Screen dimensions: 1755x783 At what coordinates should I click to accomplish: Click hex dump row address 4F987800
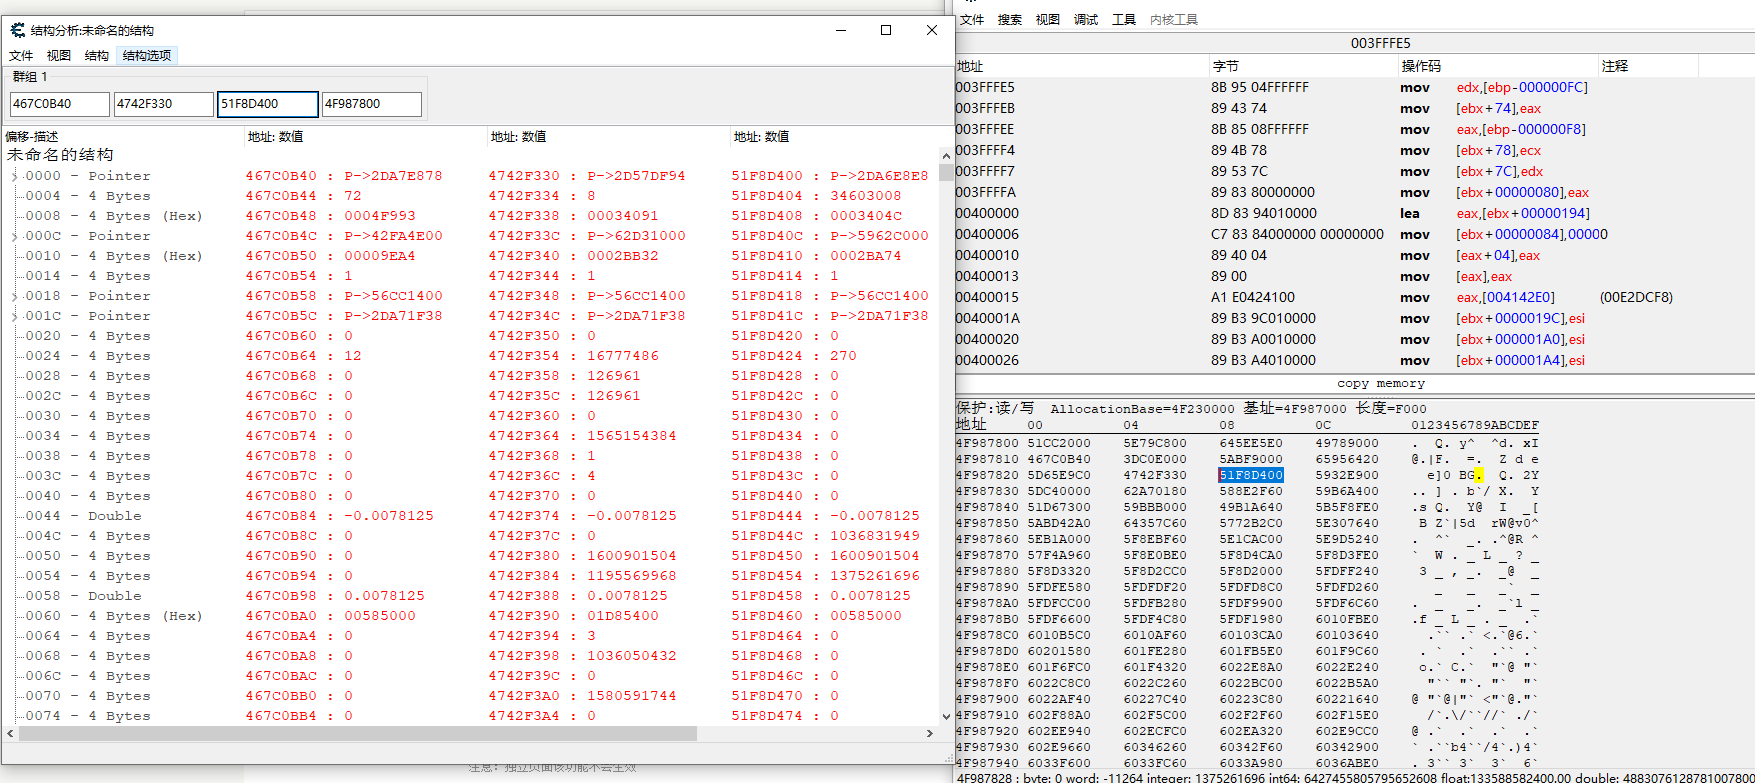pyautogui.click(x=988, y=444)
